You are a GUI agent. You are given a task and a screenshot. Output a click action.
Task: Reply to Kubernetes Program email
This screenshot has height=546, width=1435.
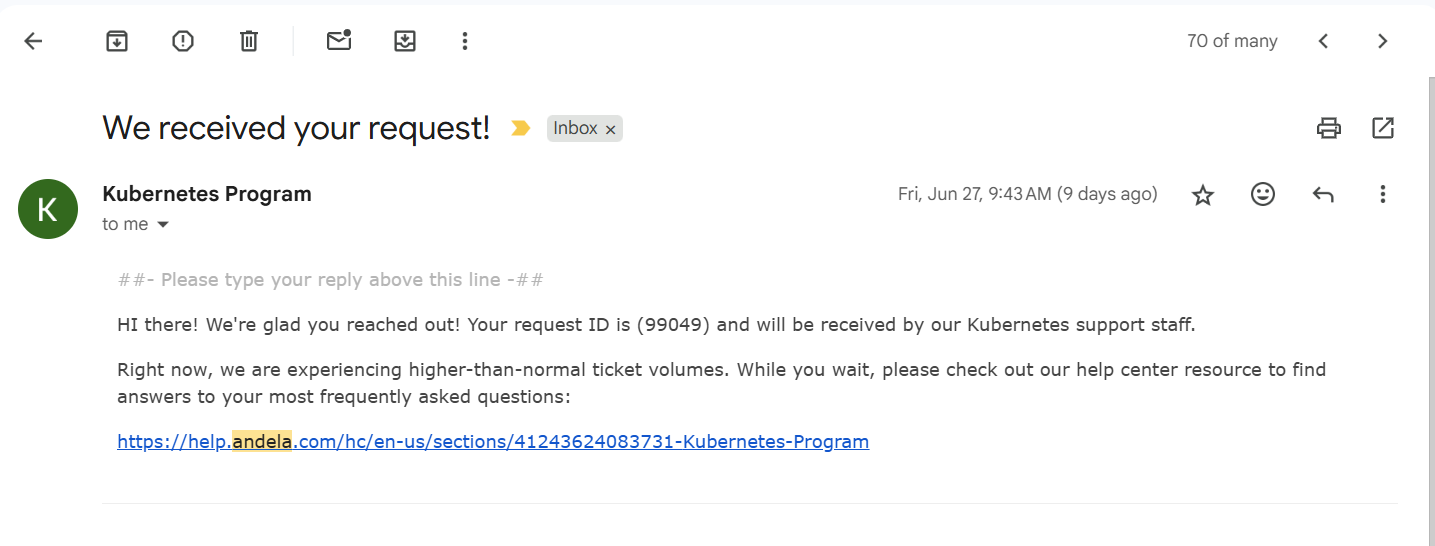1323,195
